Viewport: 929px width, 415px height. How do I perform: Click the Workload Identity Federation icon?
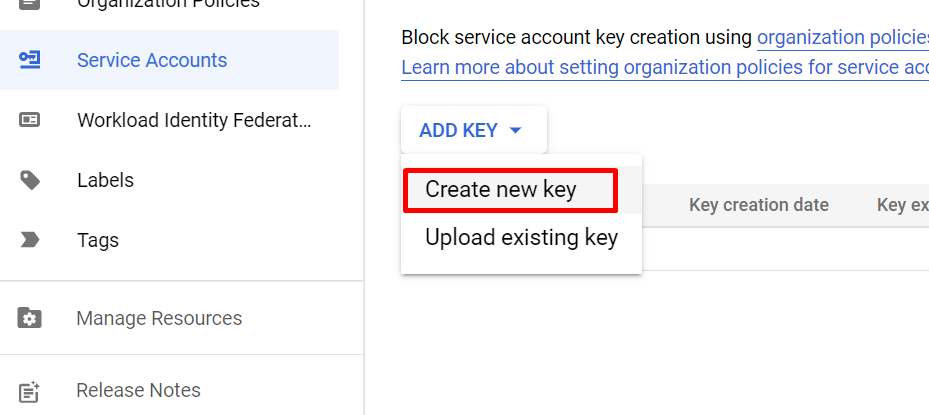(x=30, y=120)
